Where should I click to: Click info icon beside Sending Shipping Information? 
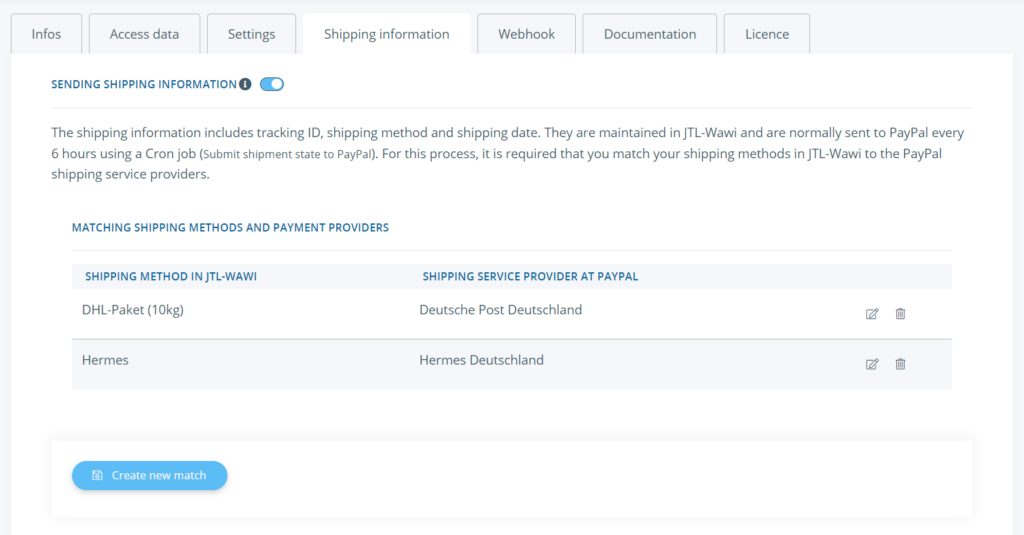[x=245, y=85]
